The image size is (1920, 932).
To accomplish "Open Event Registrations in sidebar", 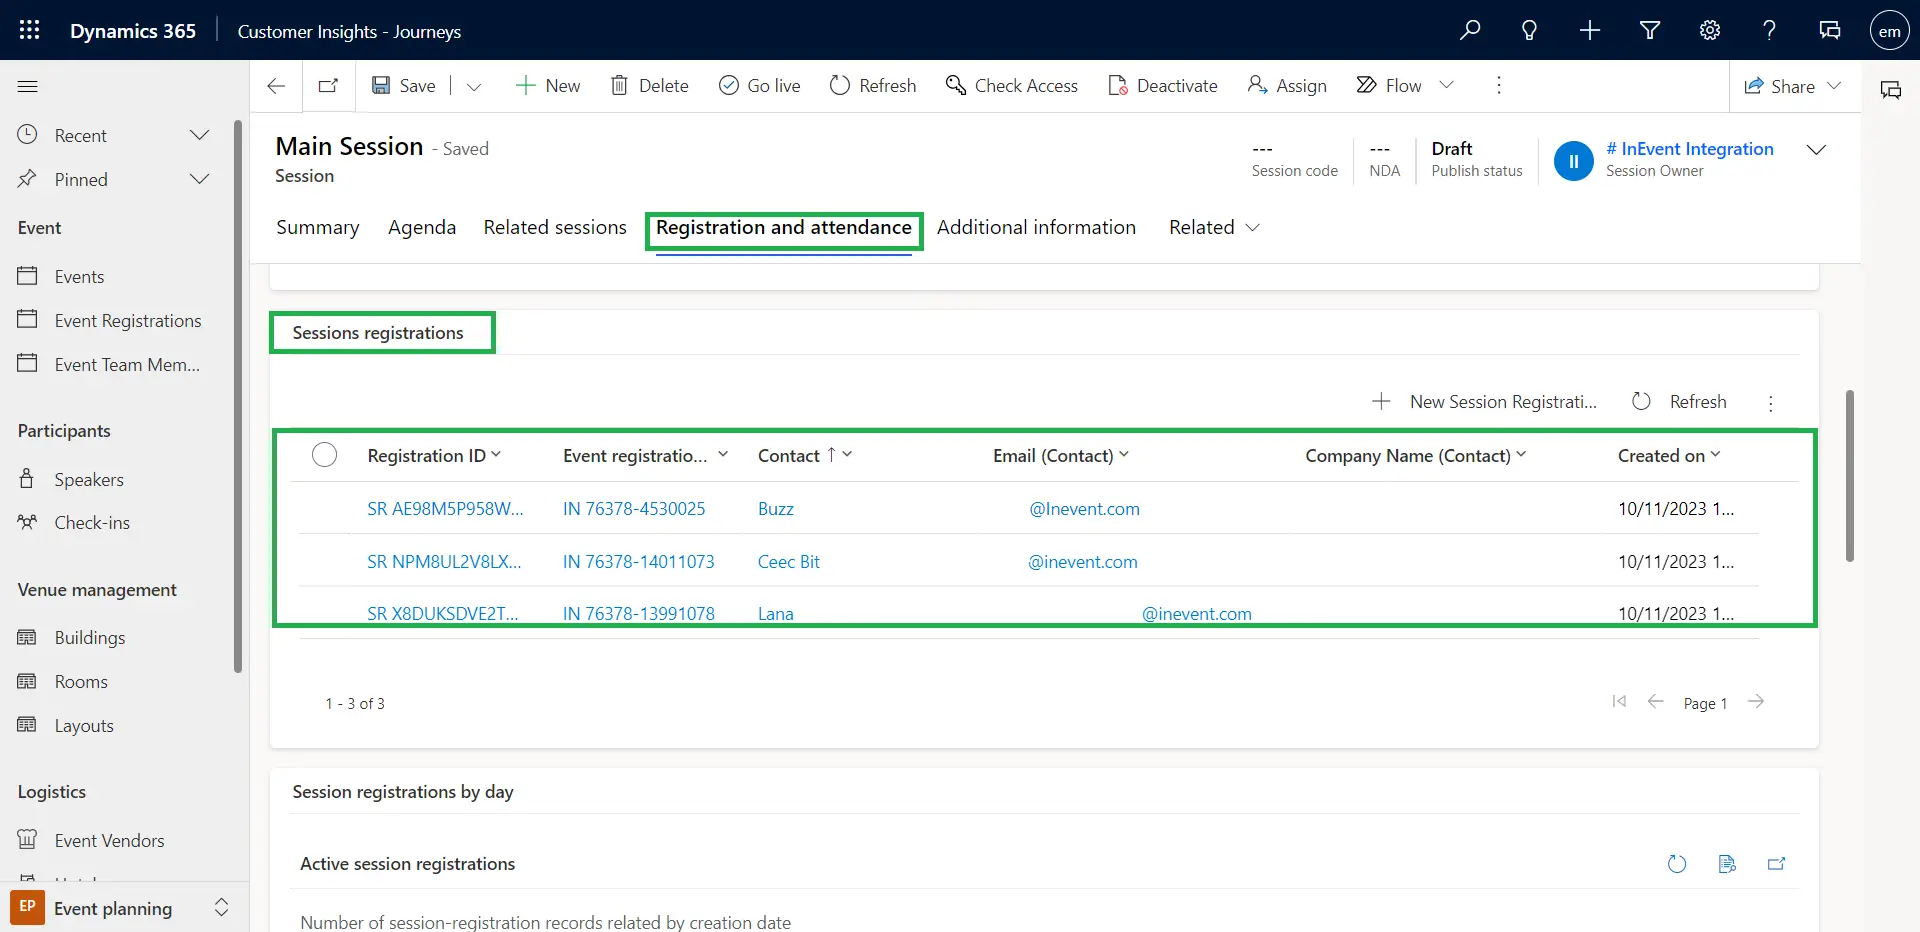I will pos(128,321).
